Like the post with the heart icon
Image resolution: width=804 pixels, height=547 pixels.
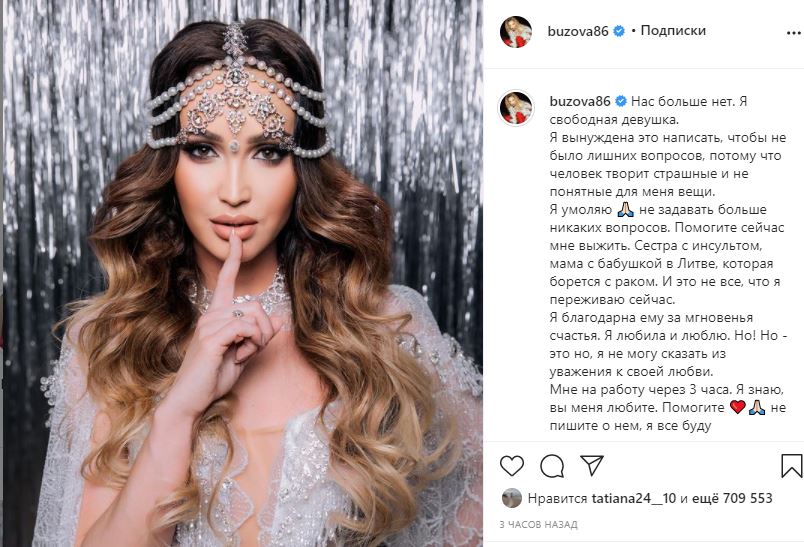tap(512, 465)
